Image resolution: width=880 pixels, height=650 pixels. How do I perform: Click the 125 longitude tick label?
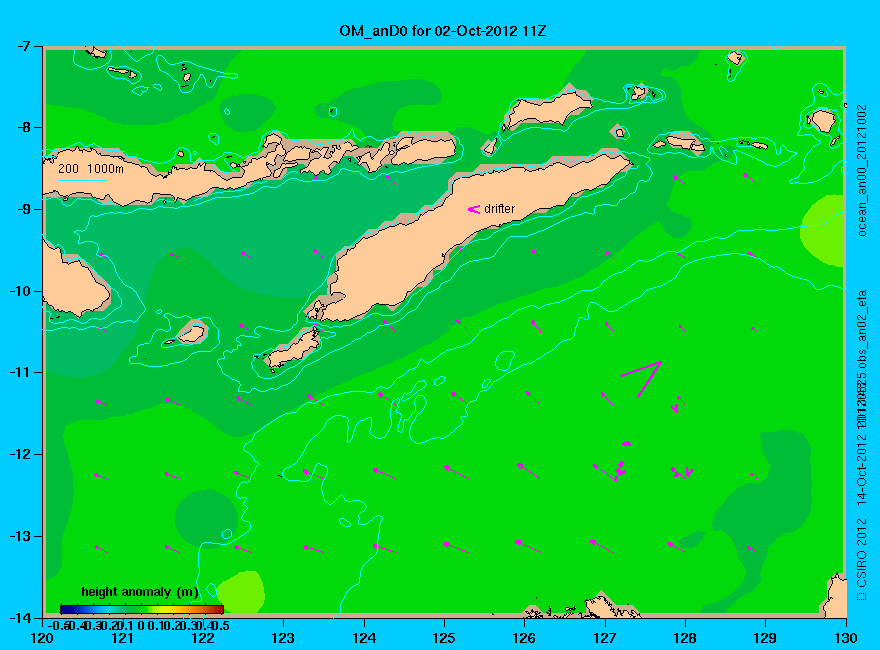point(444,638)
